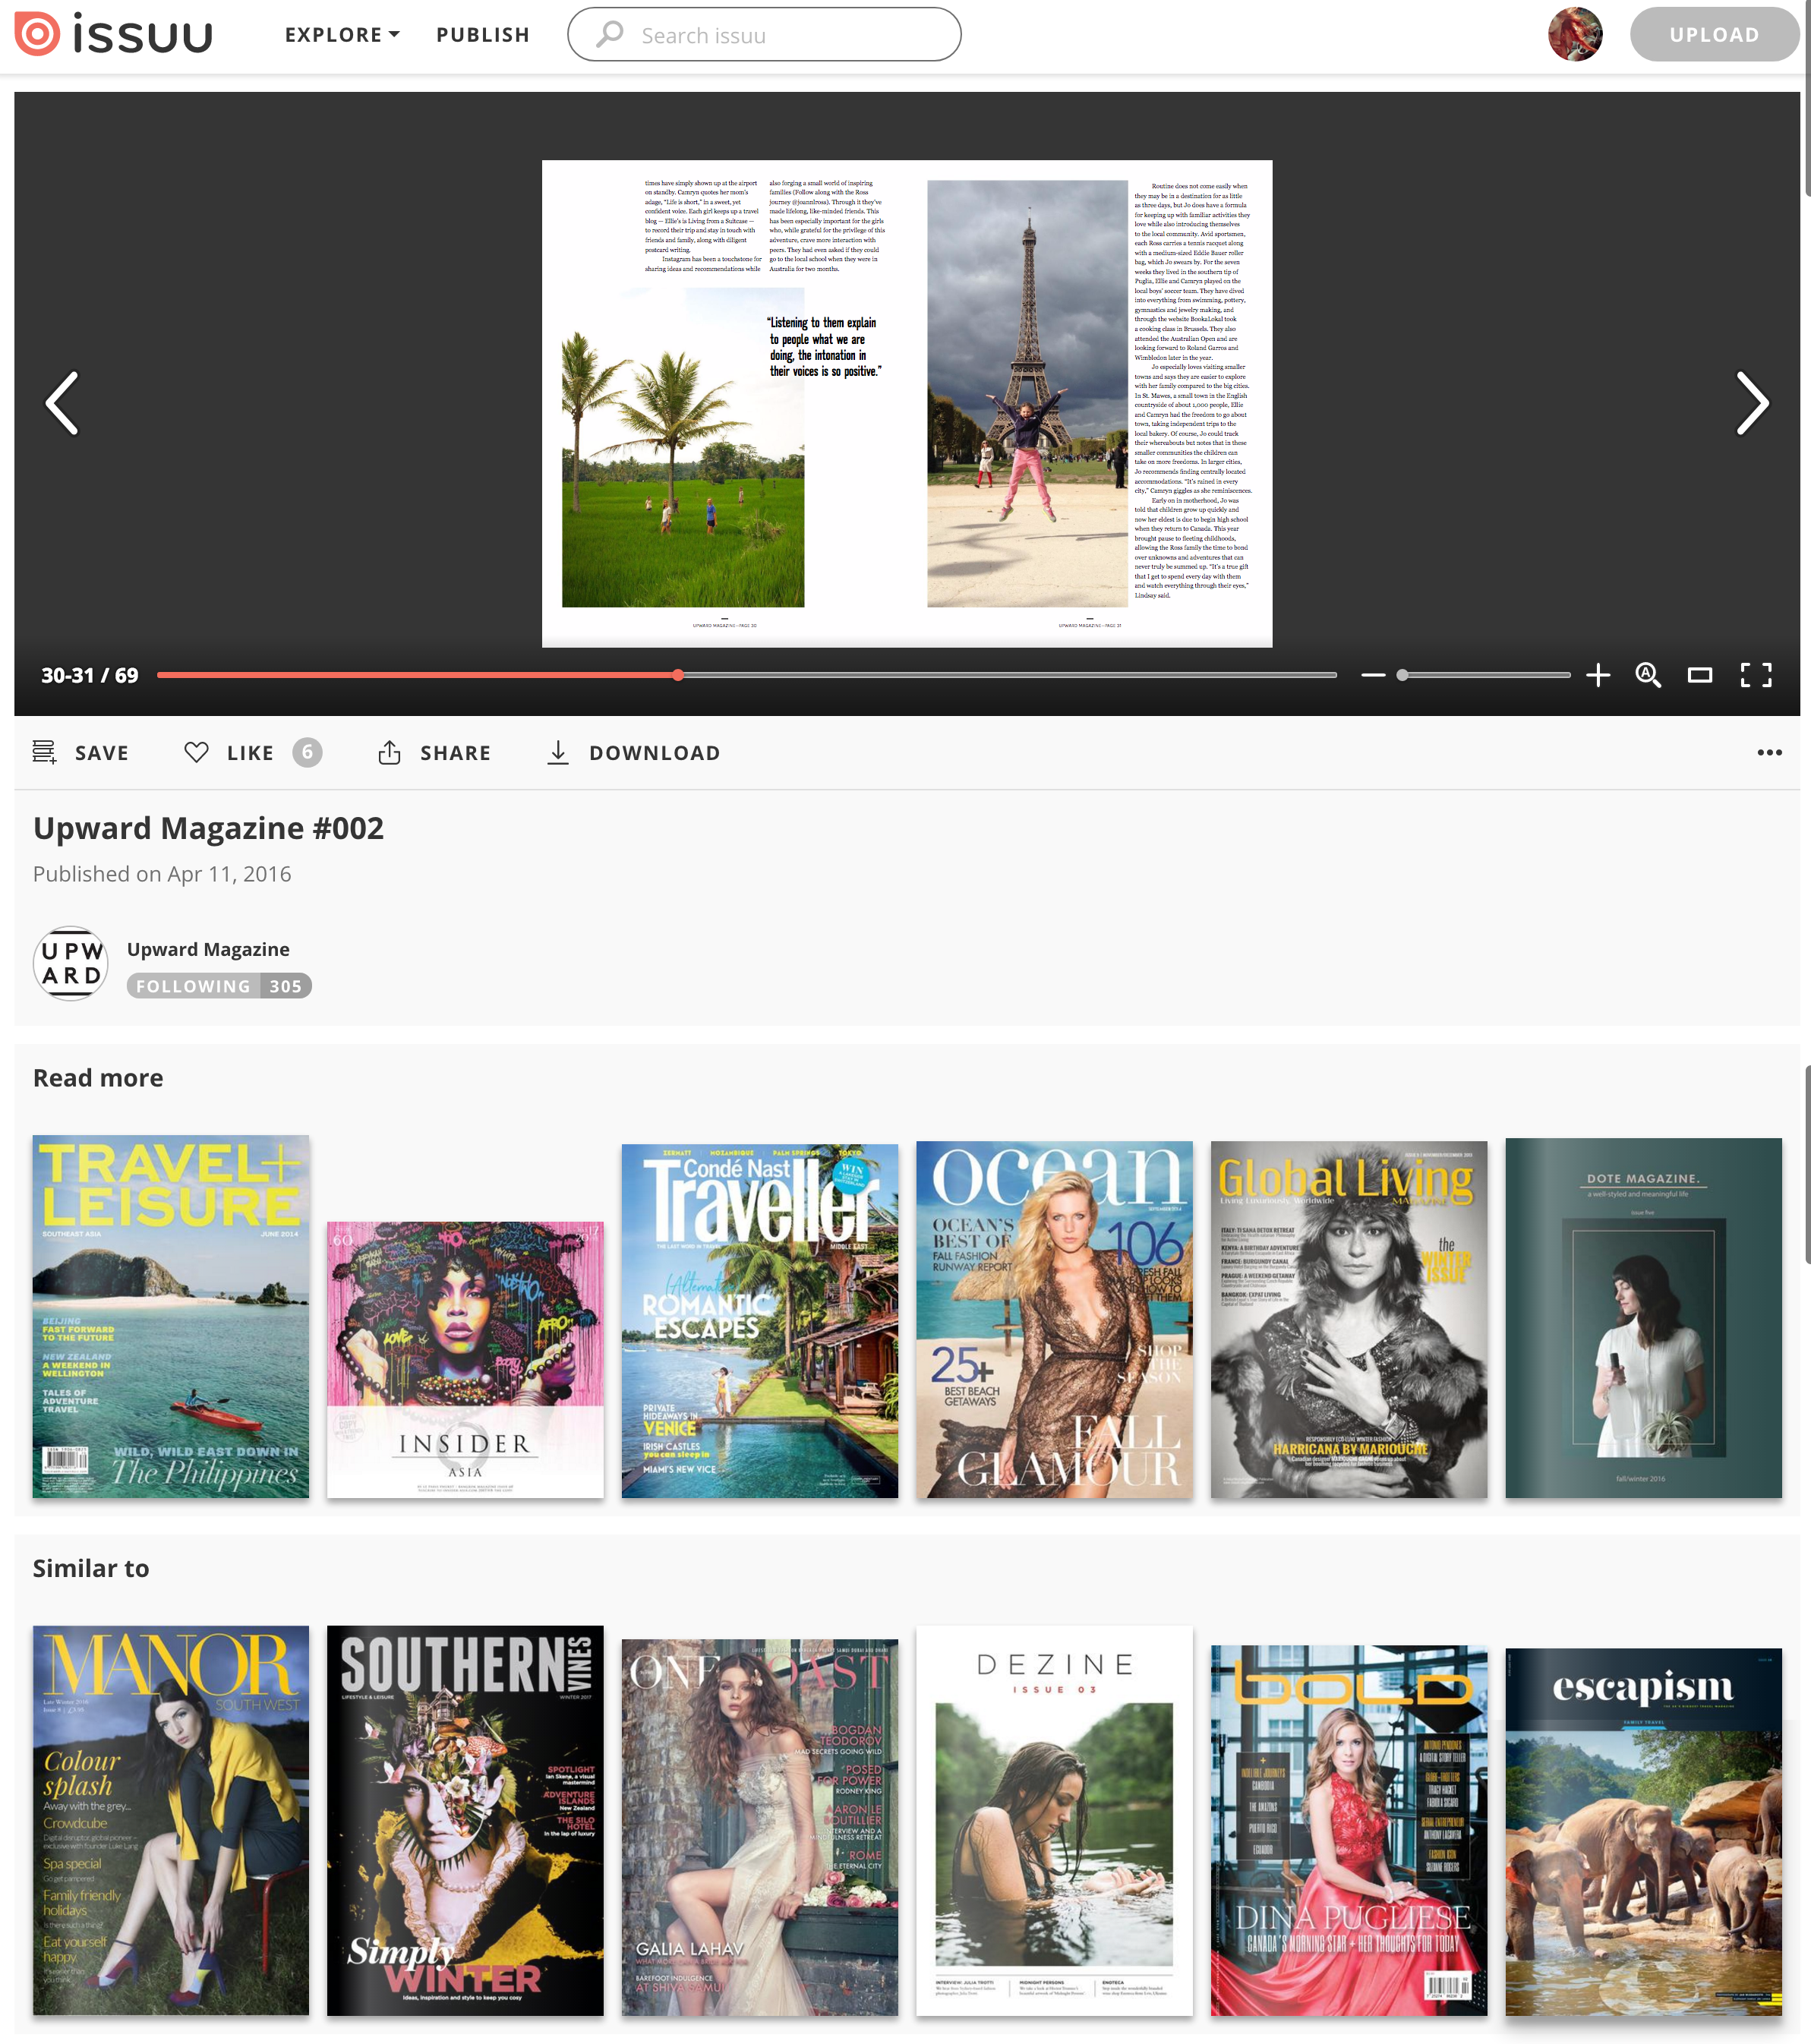Open the Global Living magazine cover
The width and height of the screenshot is (1811, 2044).
[1349, 1319]
